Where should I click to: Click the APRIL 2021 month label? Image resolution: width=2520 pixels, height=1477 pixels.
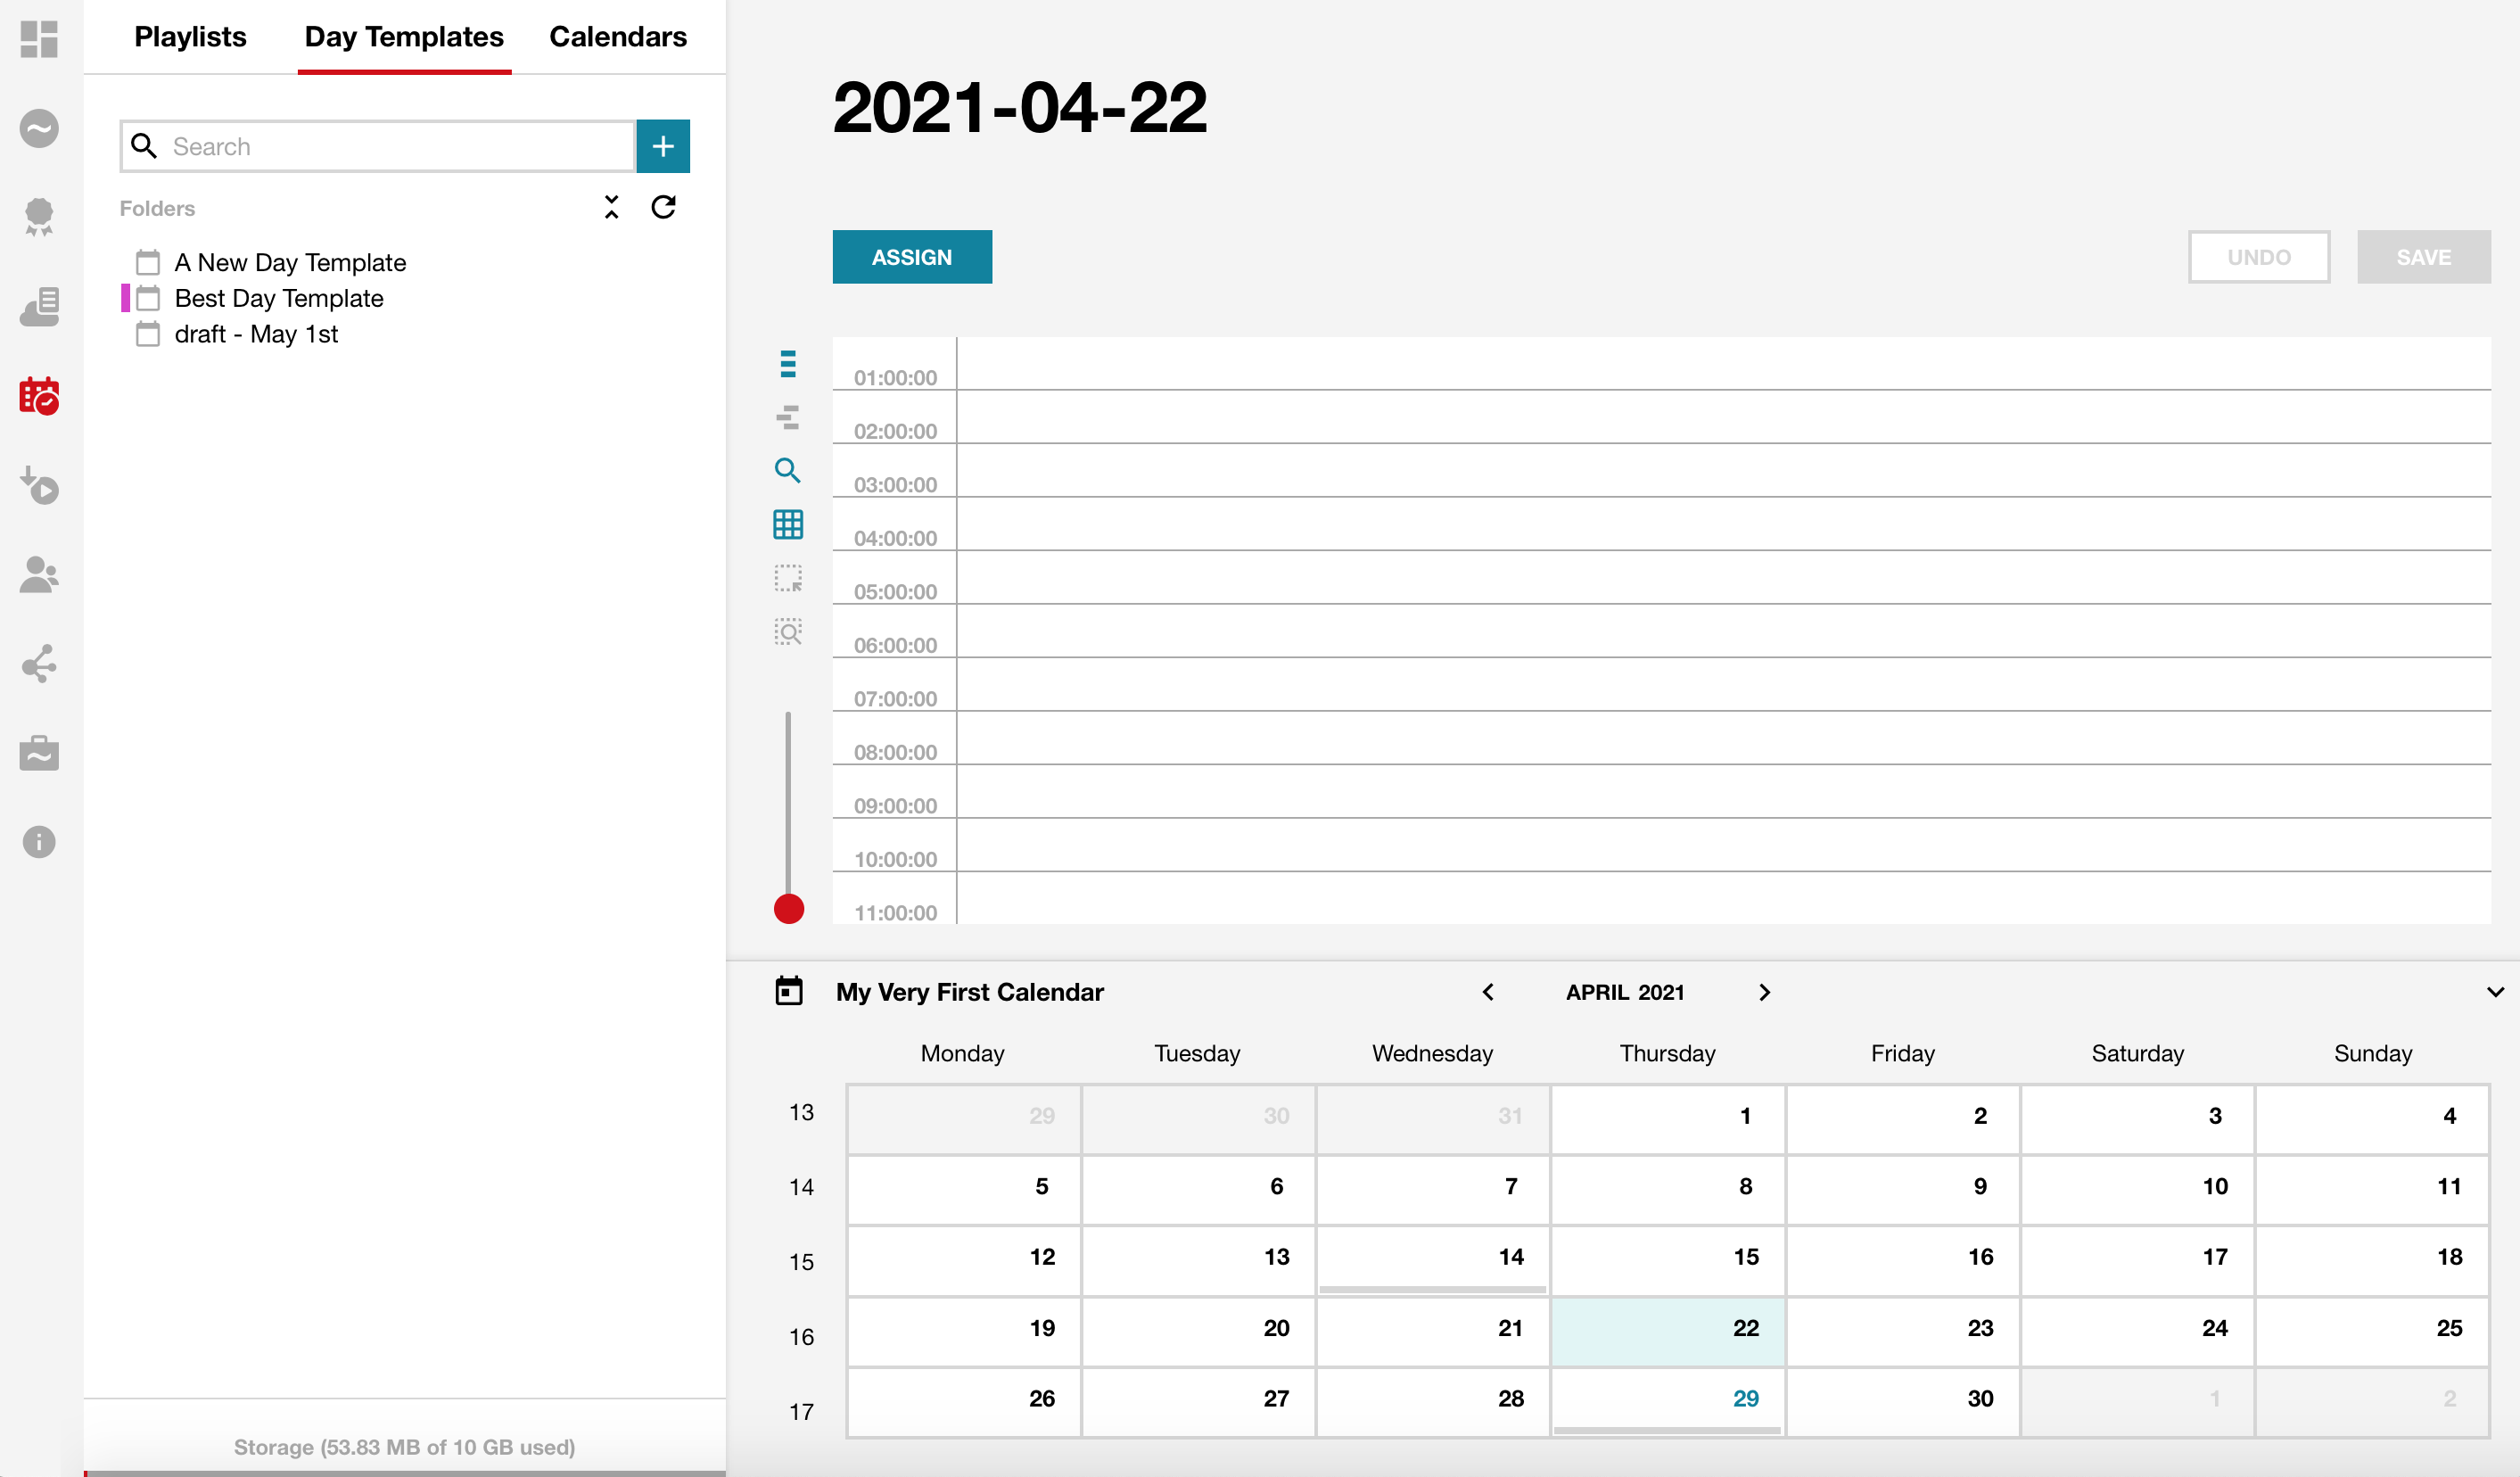pyautogui.click(x=1625, y=992)
